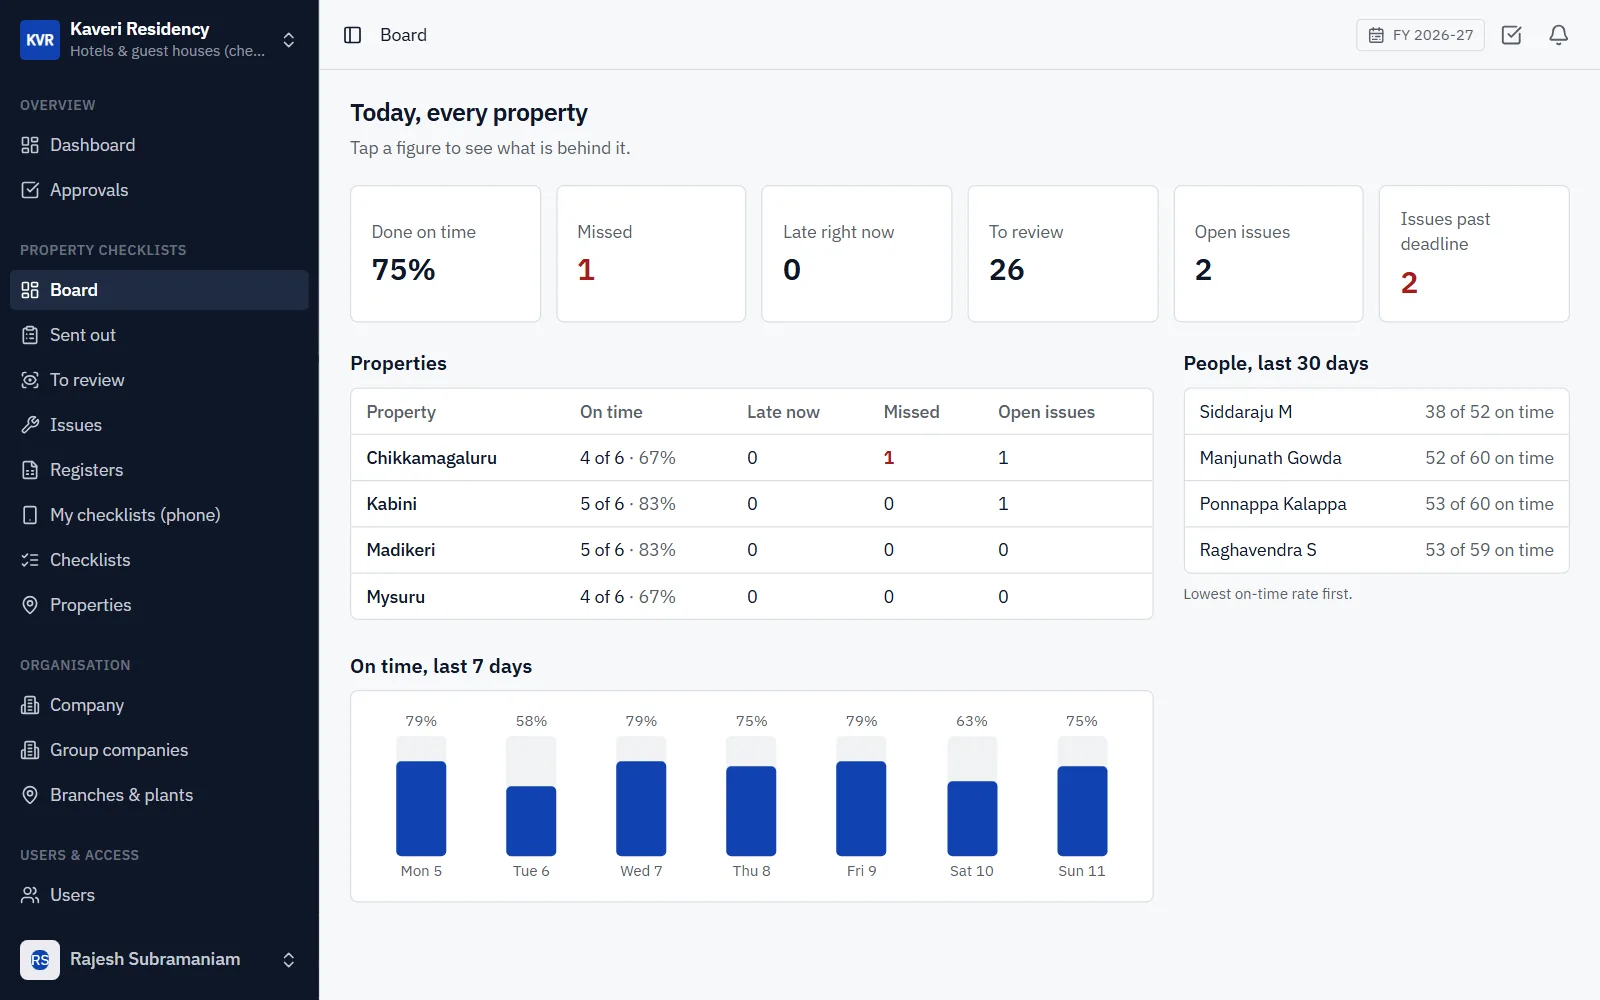This screenshot has width=1600, height=1000.
Task: Open the To review 26 card
Action: (1063, 254)
